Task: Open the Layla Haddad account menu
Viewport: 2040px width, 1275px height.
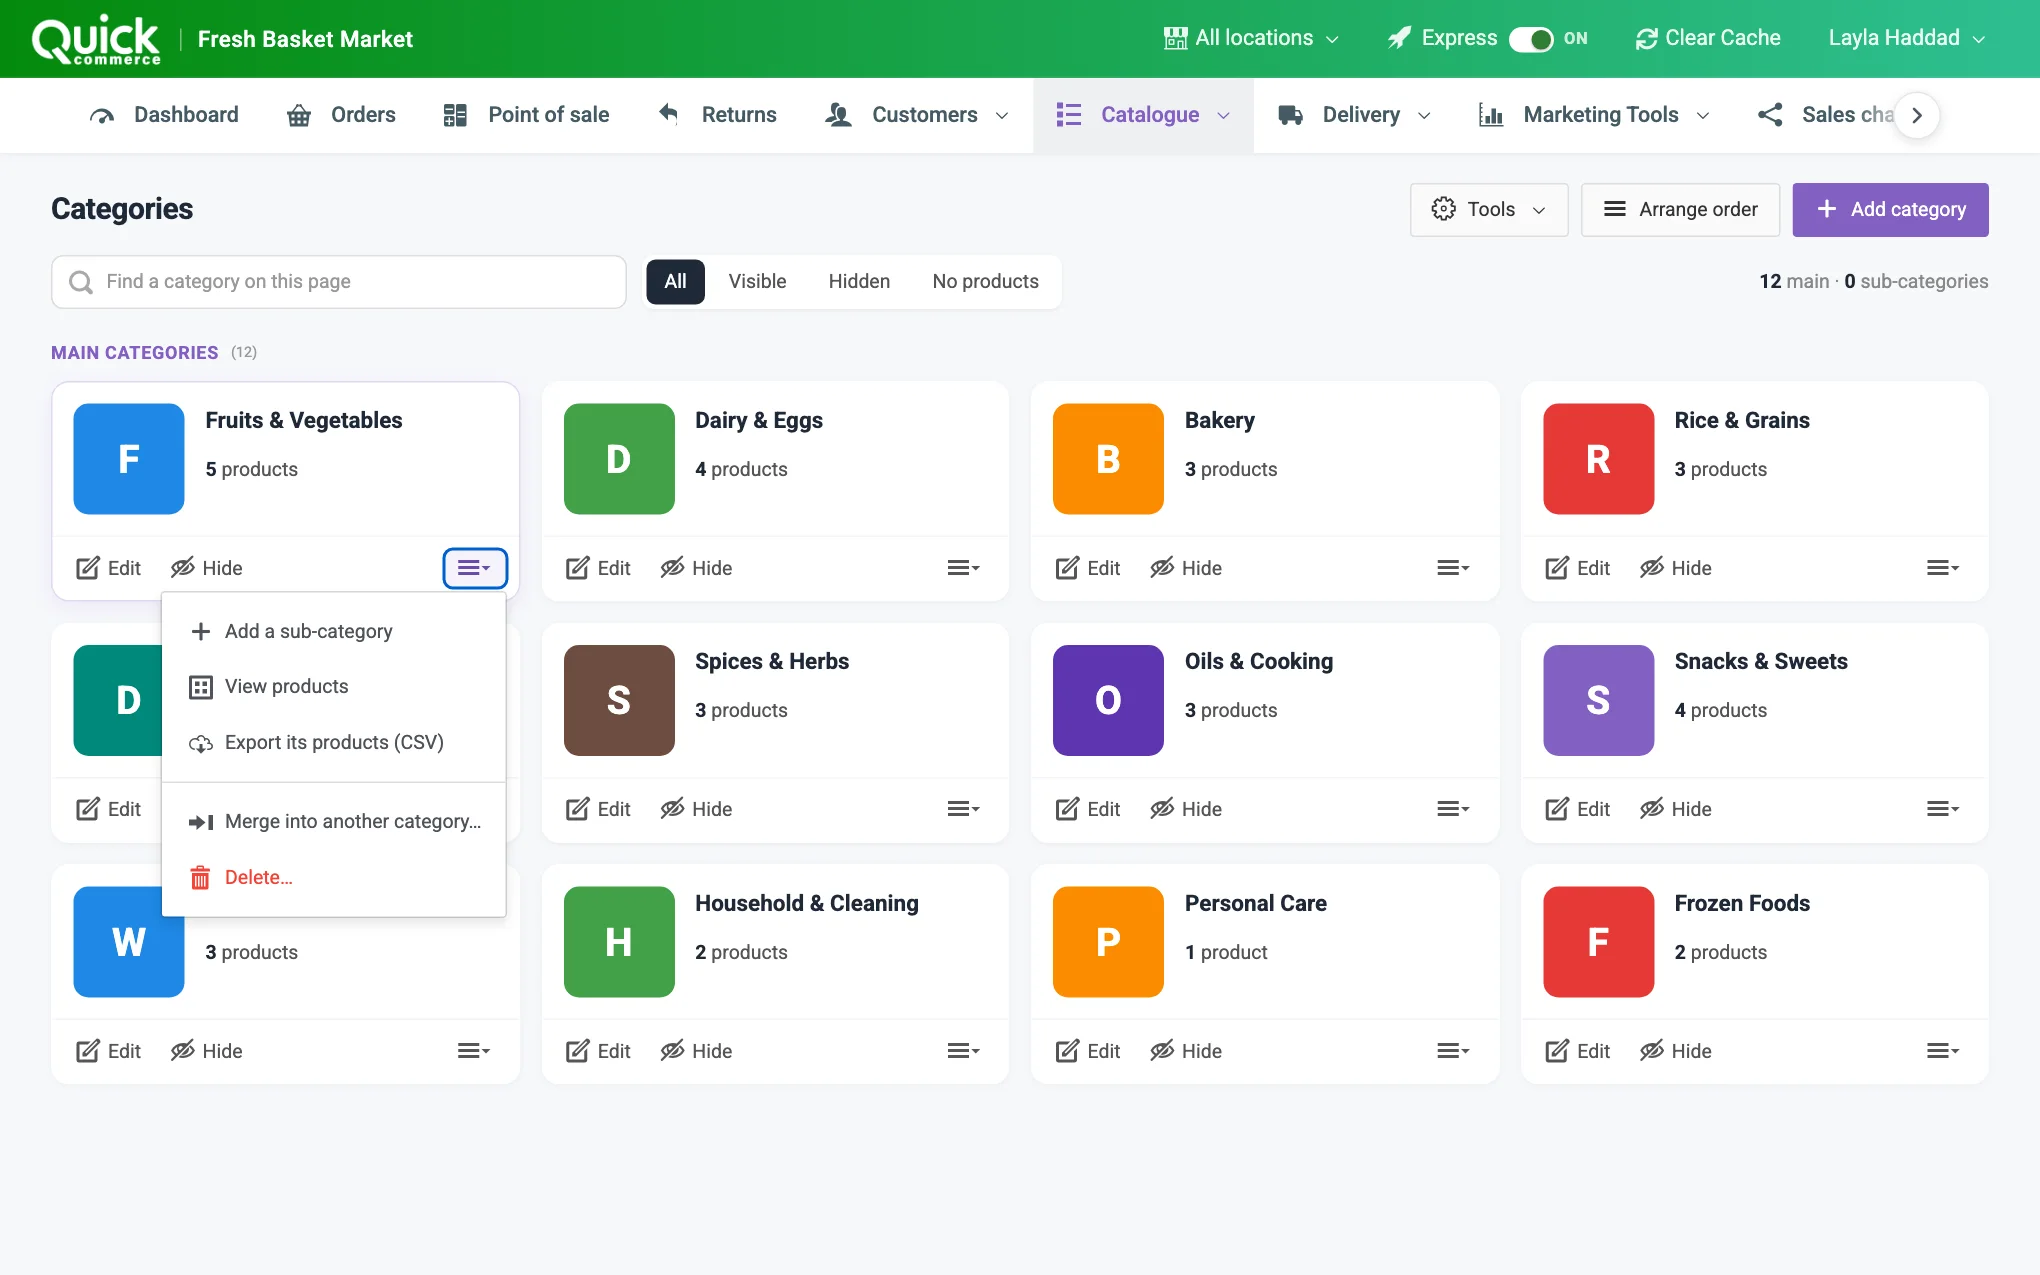Action: tap(1907, 38)
